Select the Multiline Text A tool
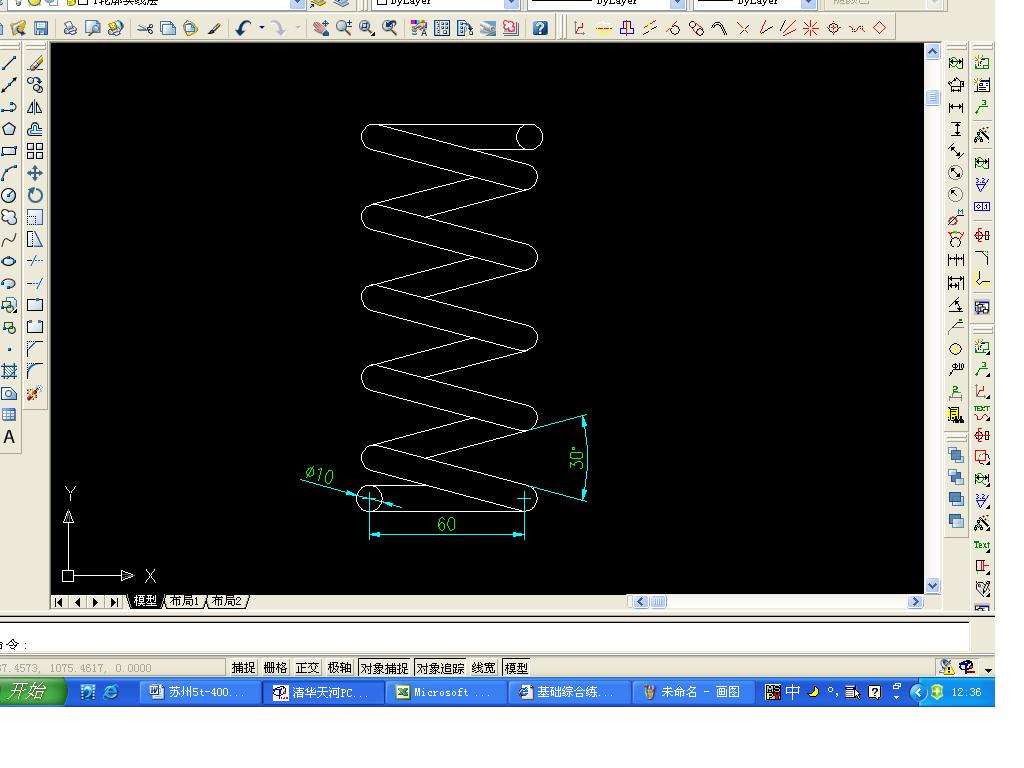The width and height of the screenshot is (1024, 768). (8, 438)
